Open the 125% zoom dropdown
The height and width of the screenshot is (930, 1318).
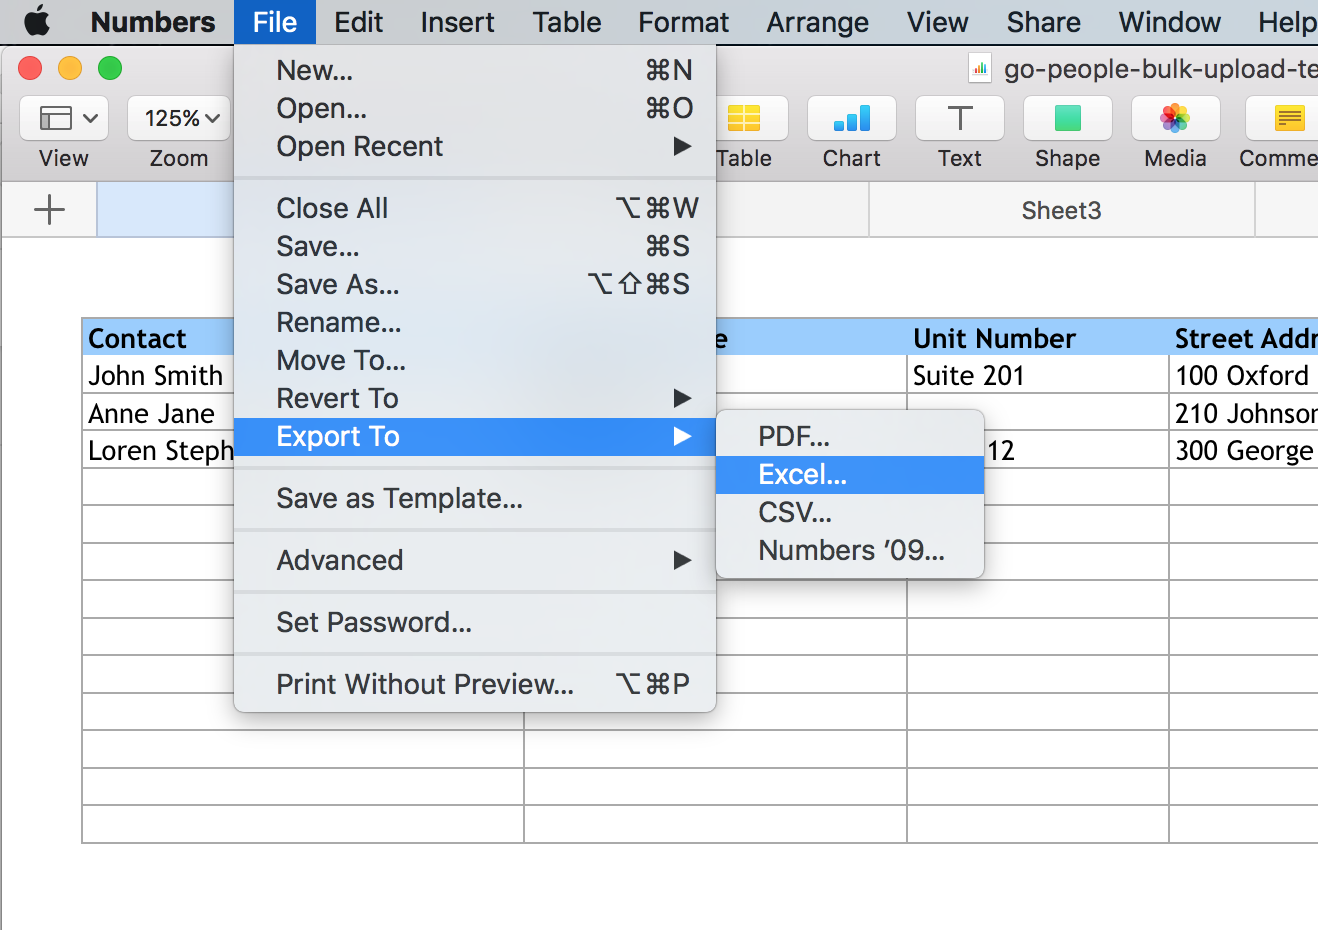pyautogui.click(x=180, y=119)
